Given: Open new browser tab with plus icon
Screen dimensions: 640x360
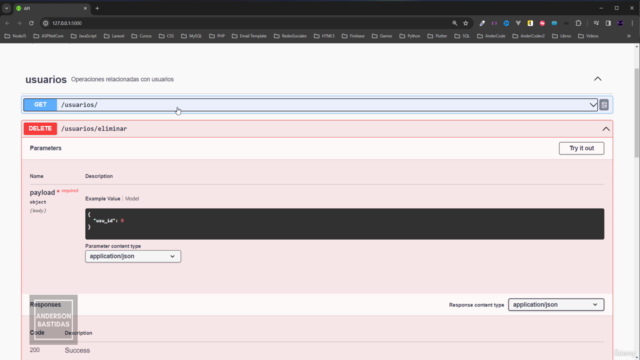Looking at the screenshot, I should click(97, 8).
